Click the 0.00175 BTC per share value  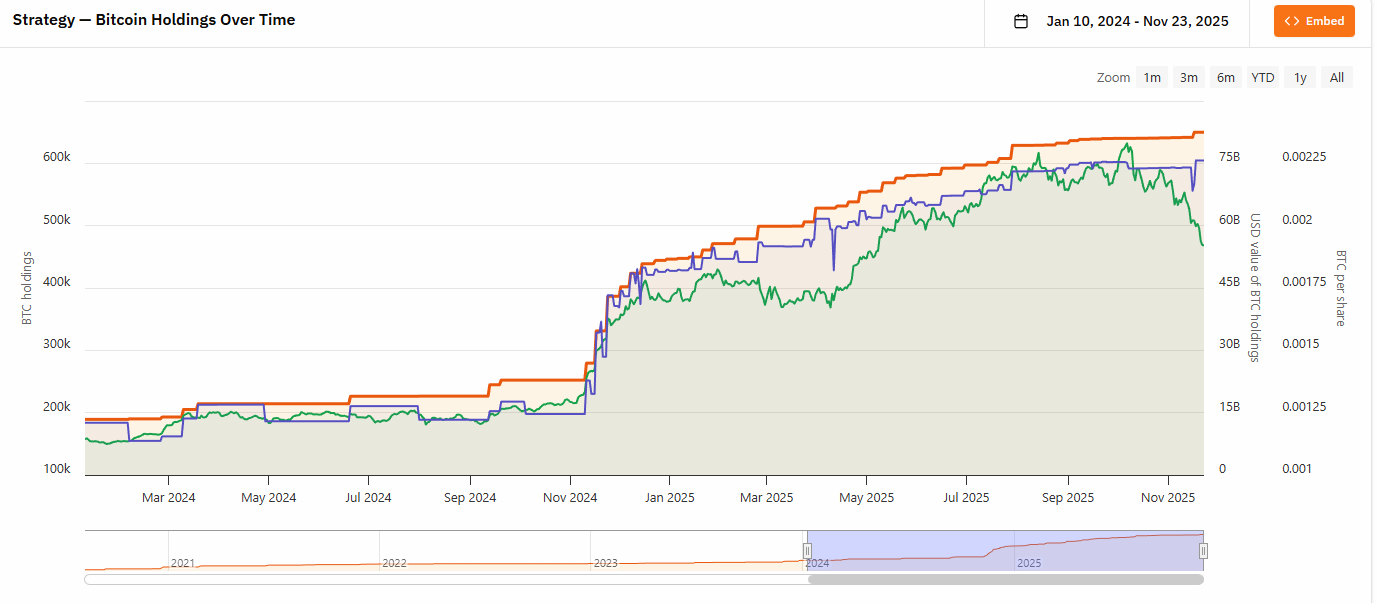click(x=1304, y=282)
